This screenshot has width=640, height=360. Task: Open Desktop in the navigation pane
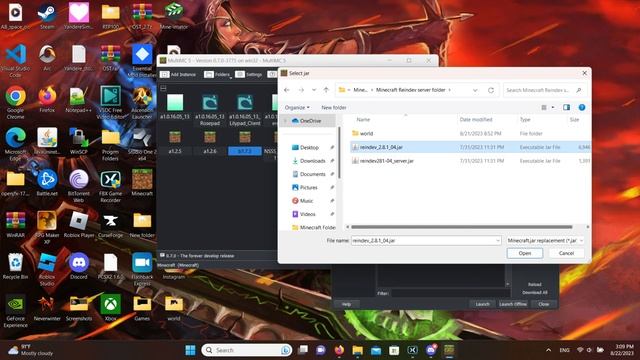point(309,147)
